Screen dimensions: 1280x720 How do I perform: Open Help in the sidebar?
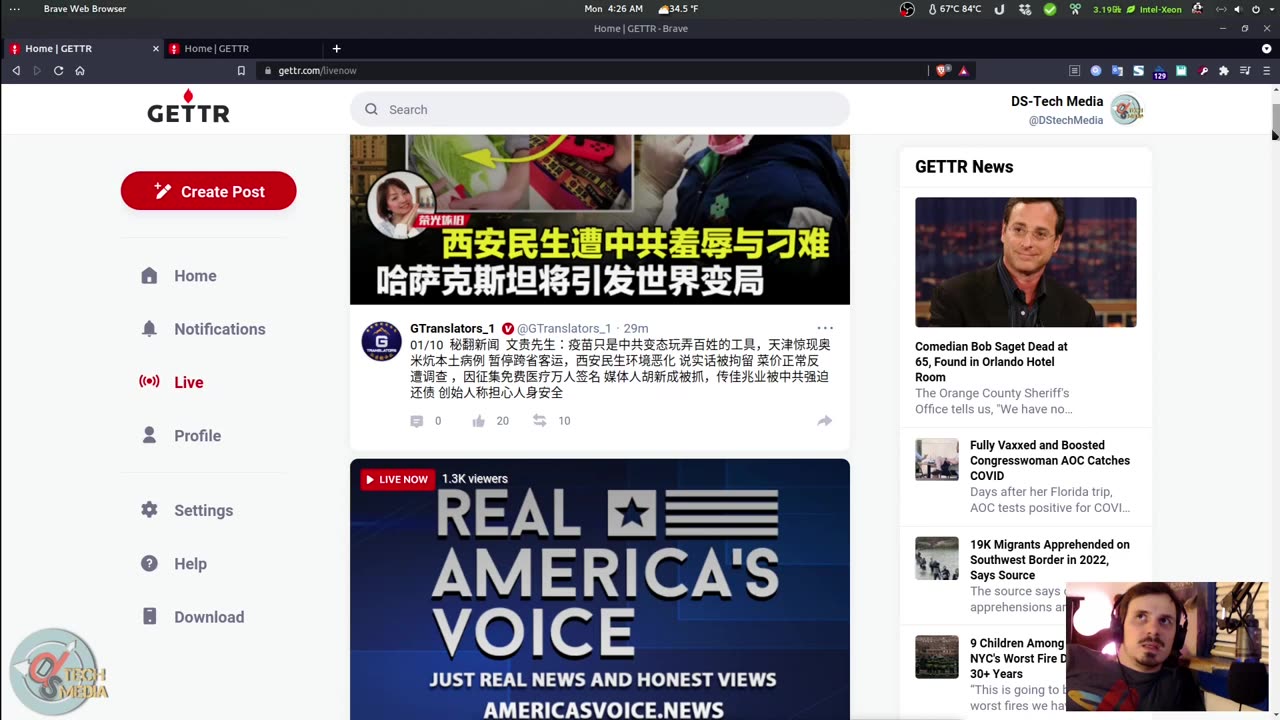(190, 564)
